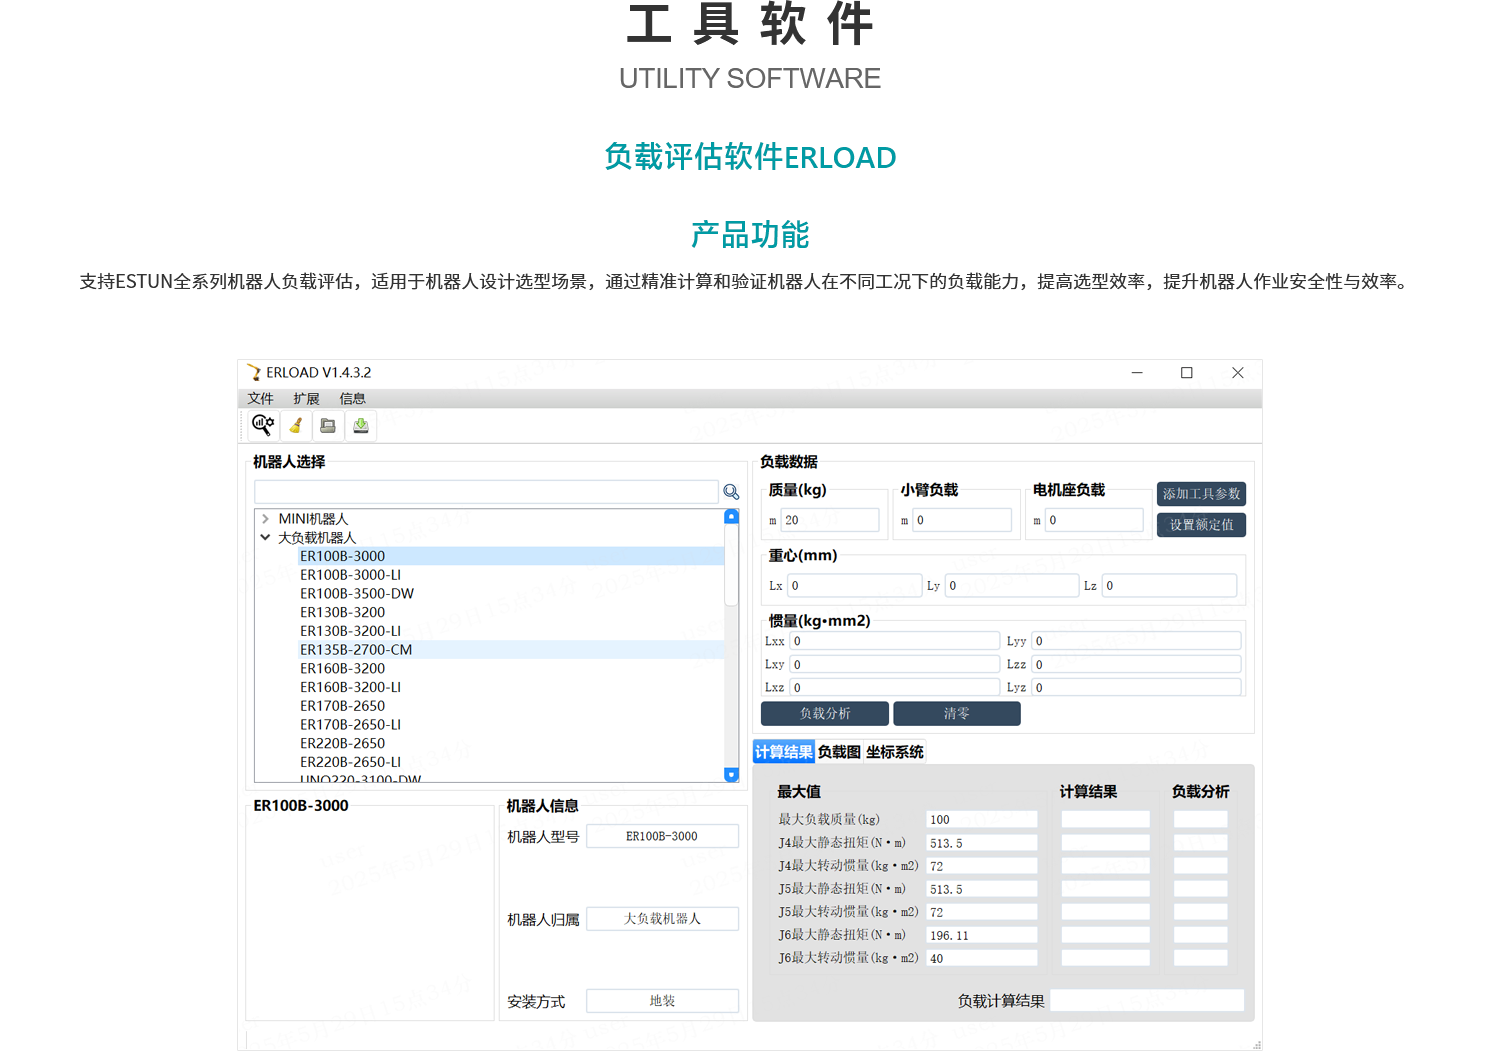Select the load analysis magnifier toolbar icon
Viewport: 1500px width, 1055px height.
tap(262, 425)
